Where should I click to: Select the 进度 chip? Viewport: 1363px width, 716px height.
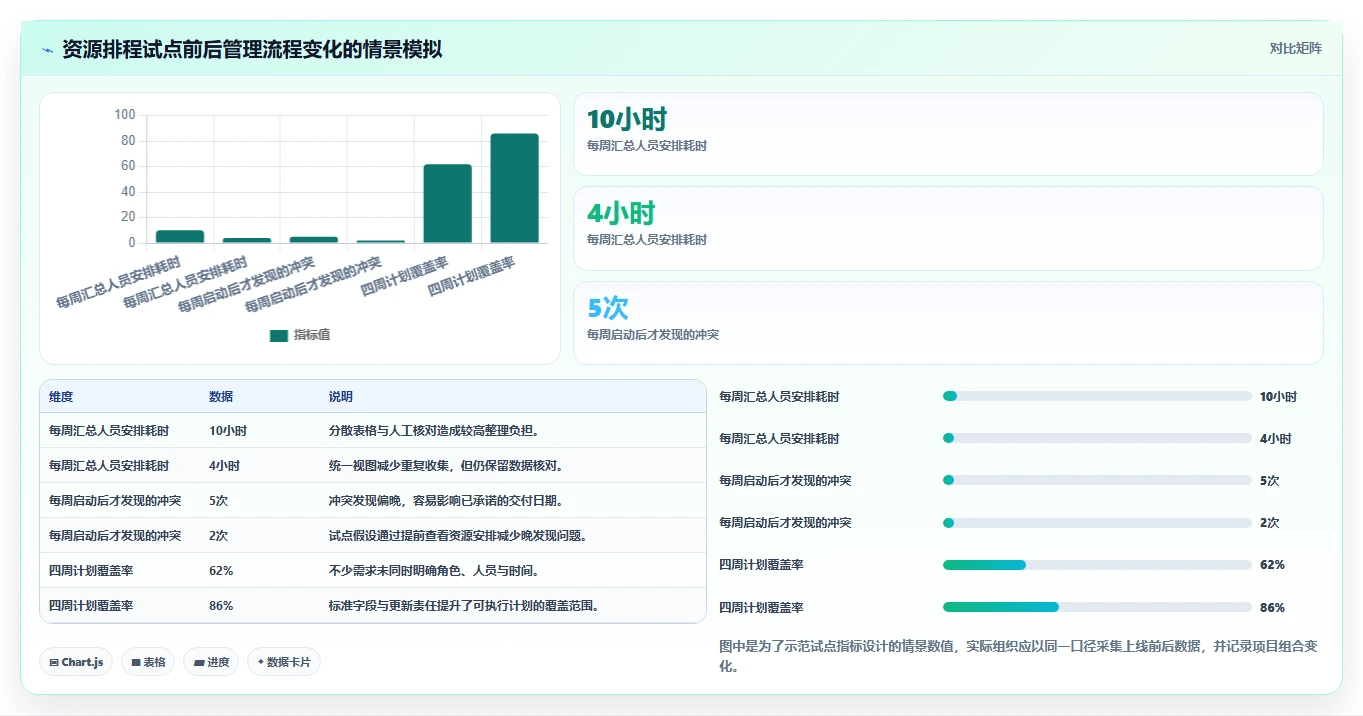tap(211, 662)
